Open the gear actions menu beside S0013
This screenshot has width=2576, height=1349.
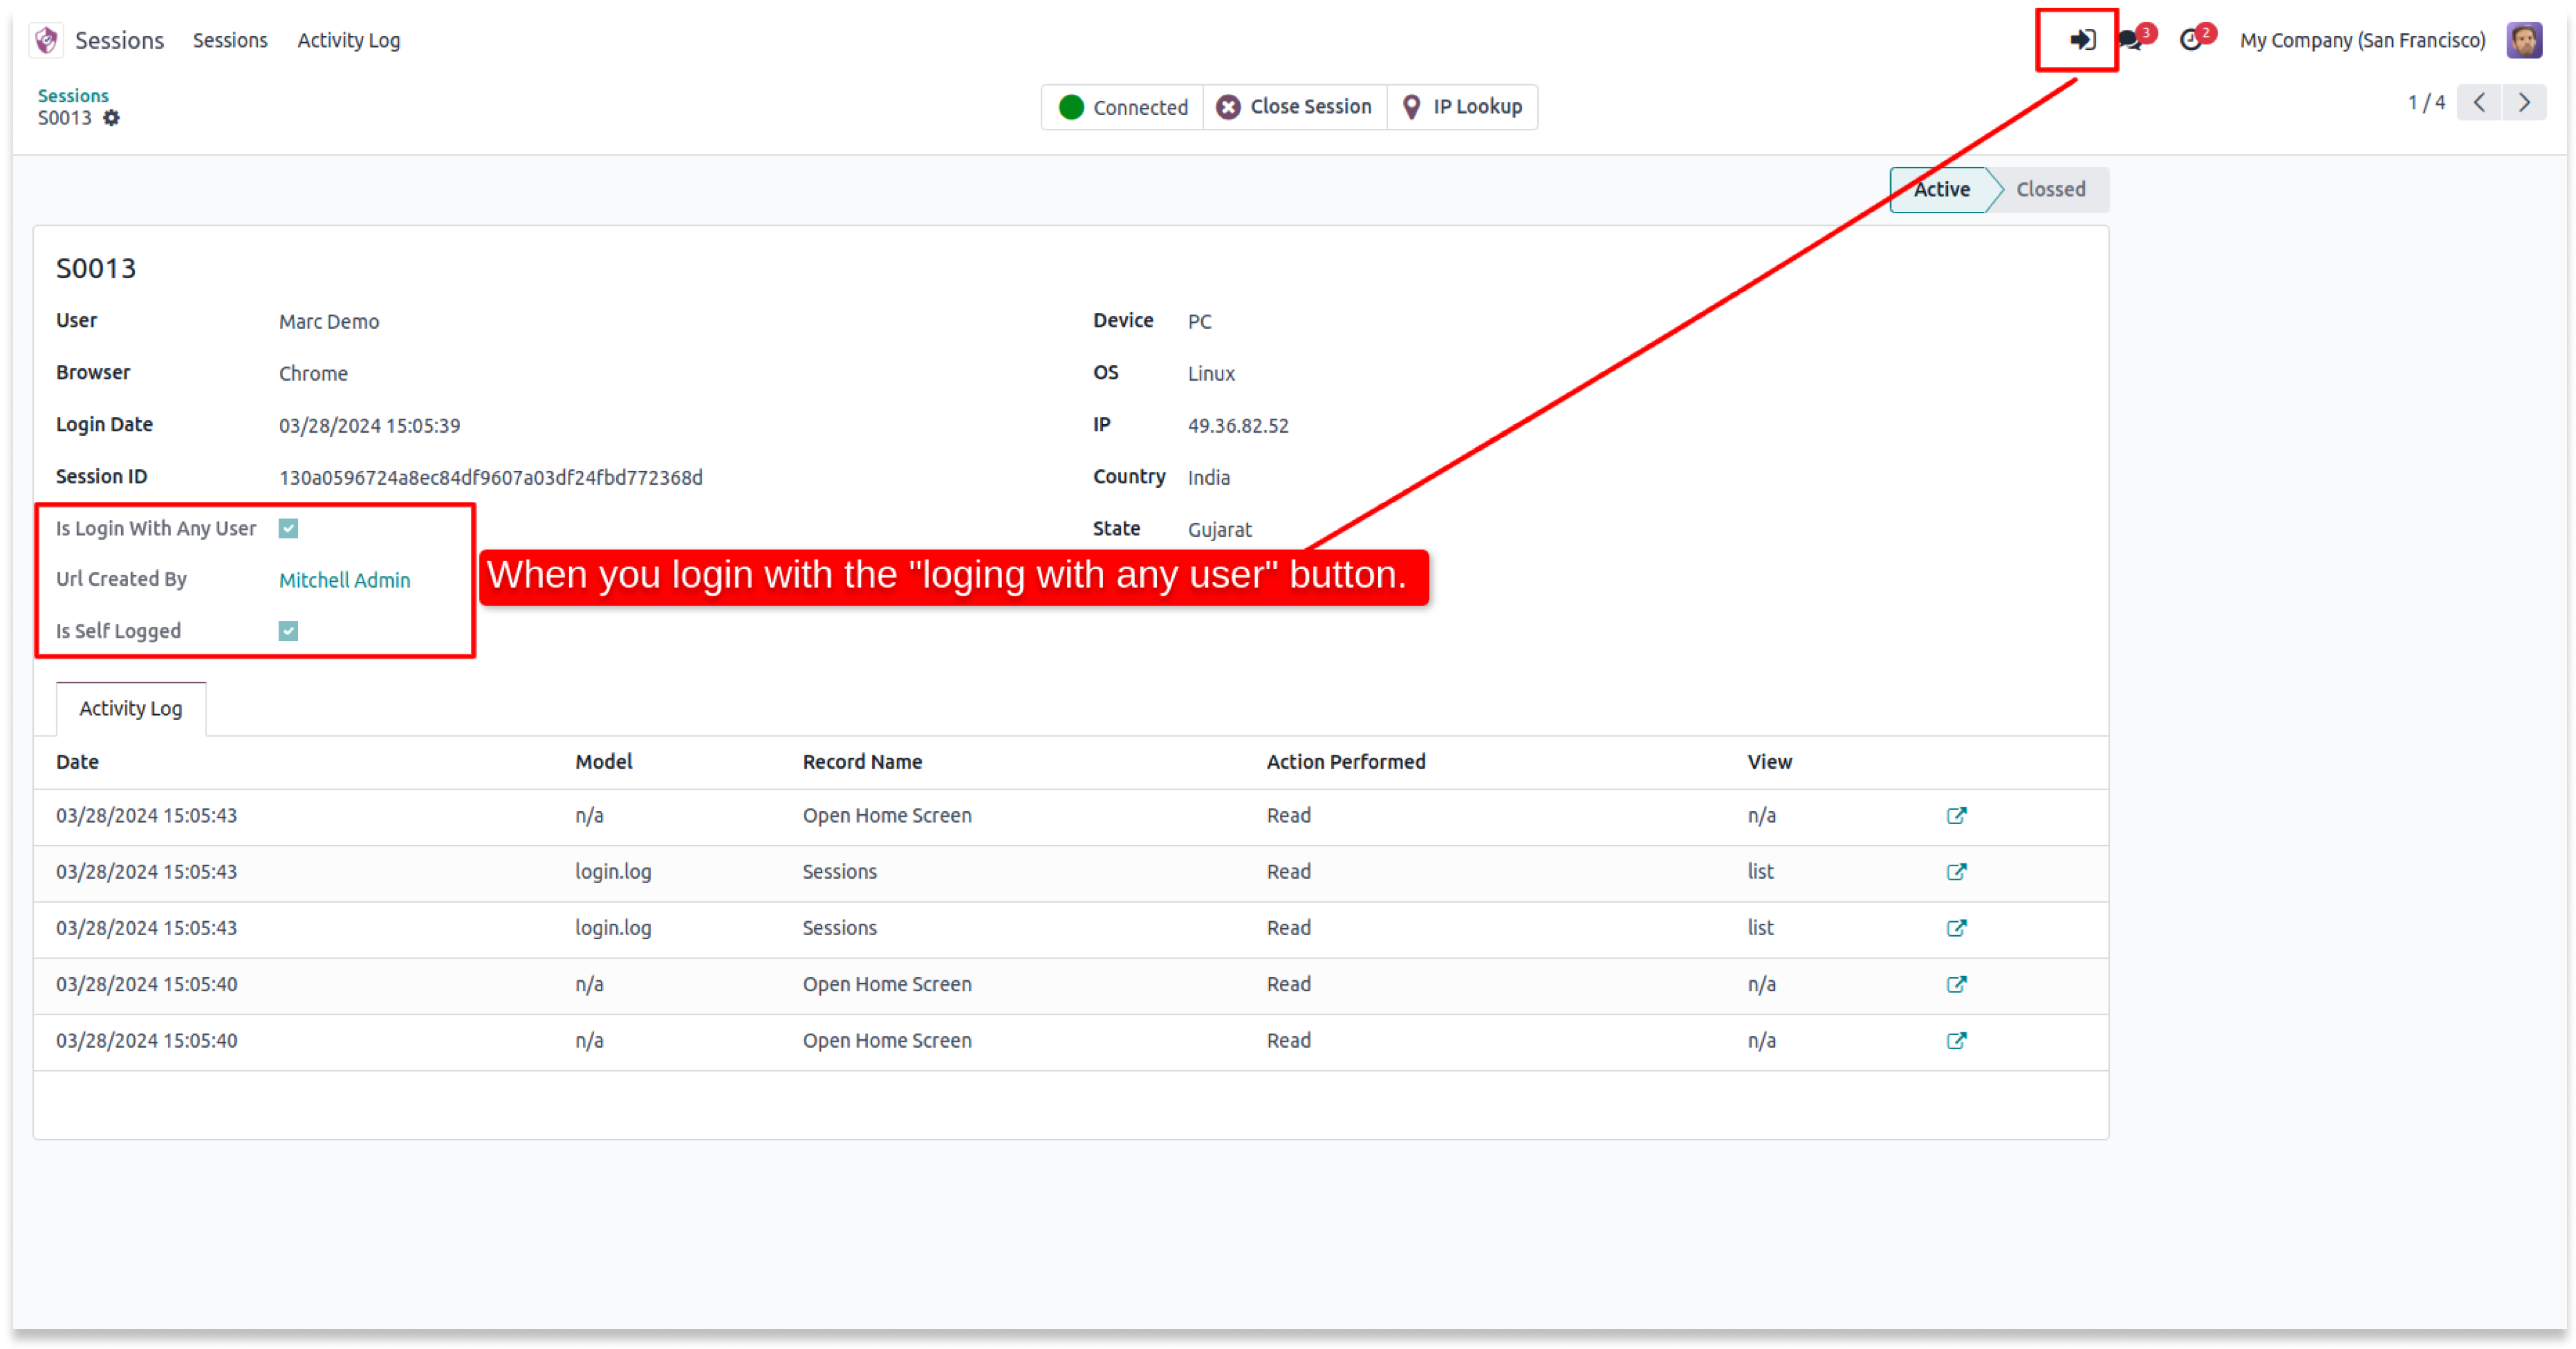pyautogui.click(x=112, y=118)
